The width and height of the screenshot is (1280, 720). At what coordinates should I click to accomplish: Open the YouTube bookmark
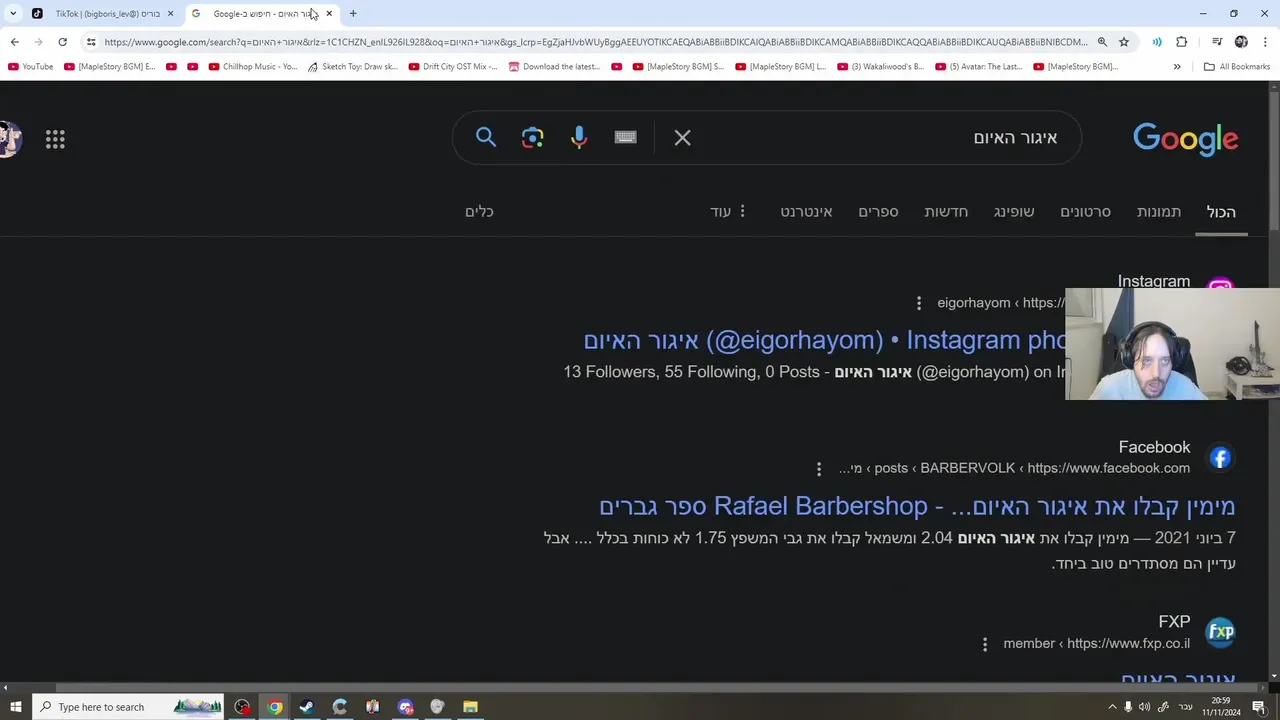pos(30,67)
